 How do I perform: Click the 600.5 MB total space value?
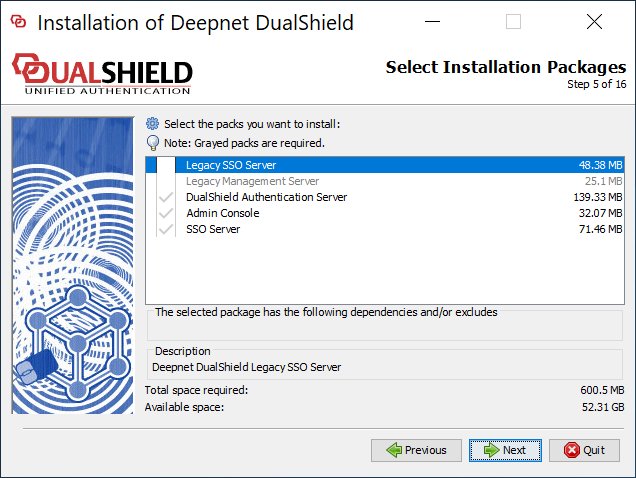602,390
